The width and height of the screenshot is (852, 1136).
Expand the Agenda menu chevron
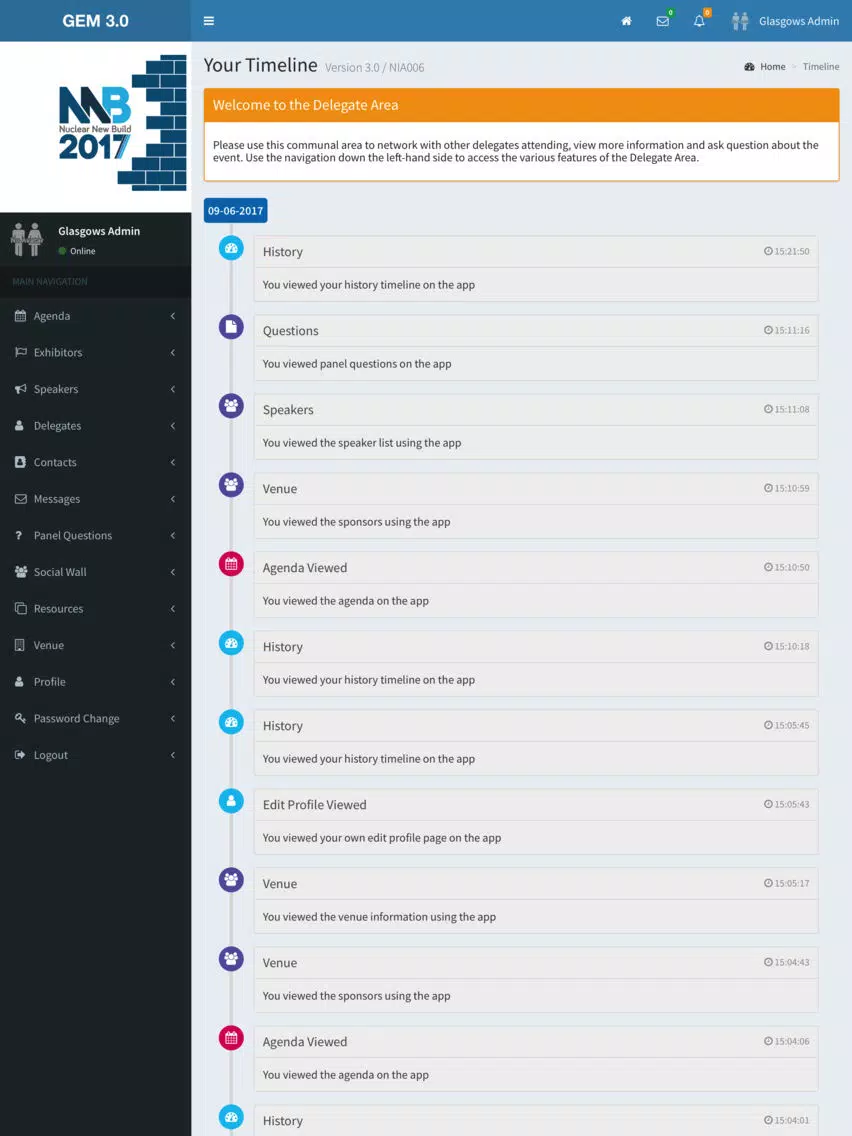[172, 316]
